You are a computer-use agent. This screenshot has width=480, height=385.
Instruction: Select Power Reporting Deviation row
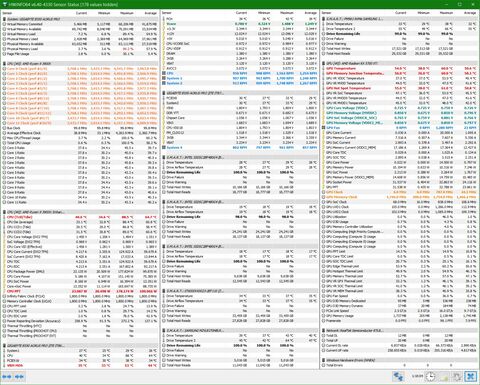80,321
